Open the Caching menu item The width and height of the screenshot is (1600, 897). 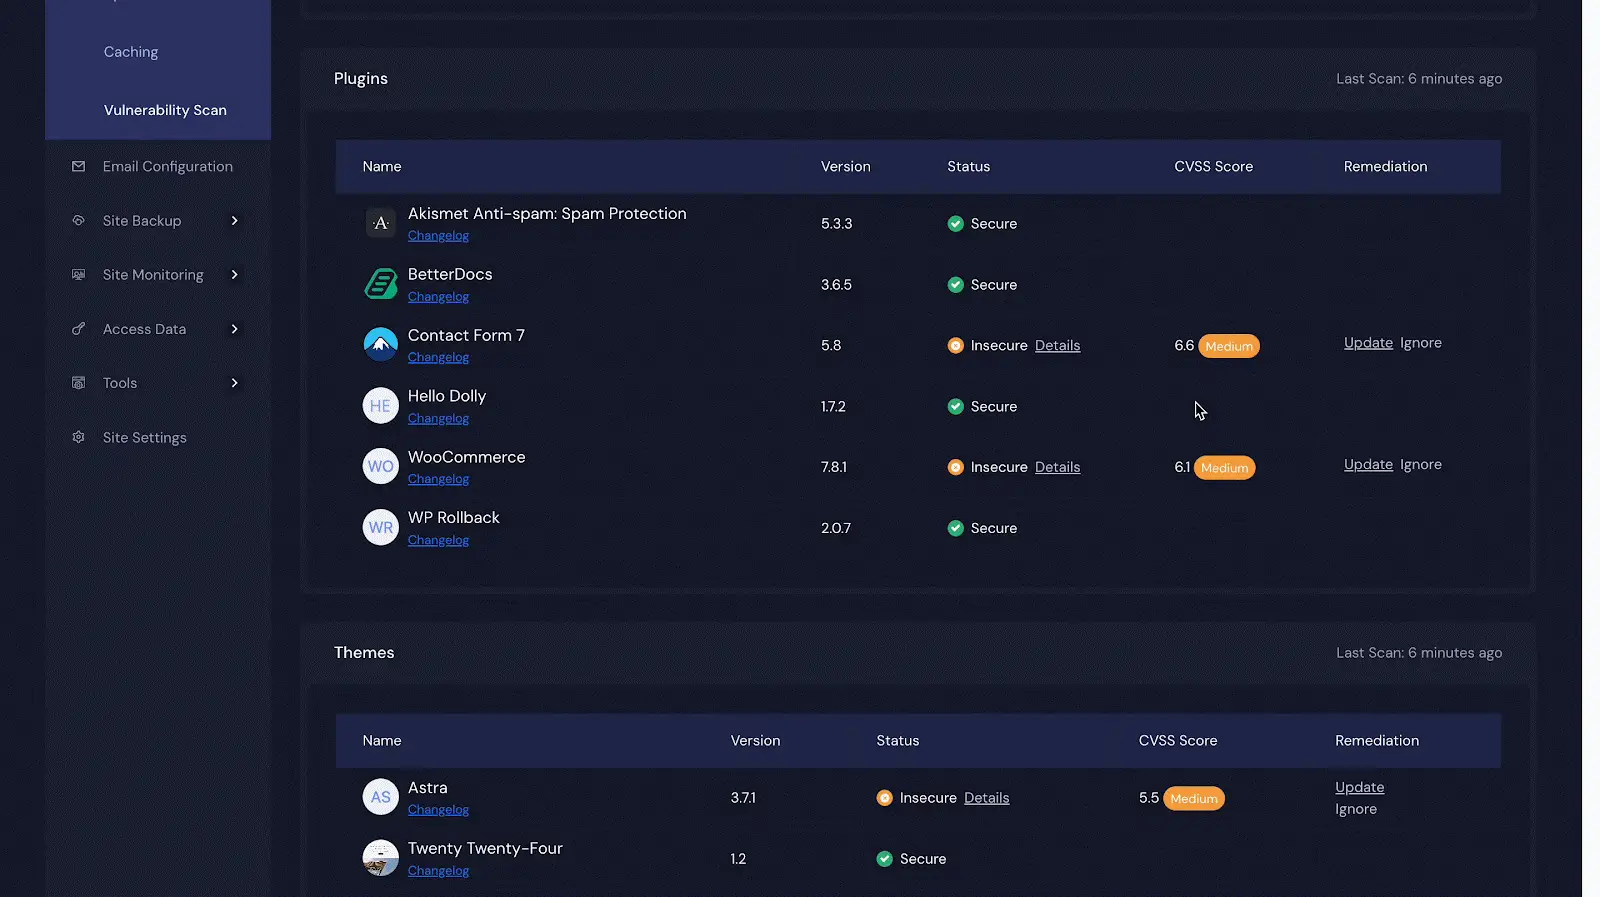(x=131, y=52)
